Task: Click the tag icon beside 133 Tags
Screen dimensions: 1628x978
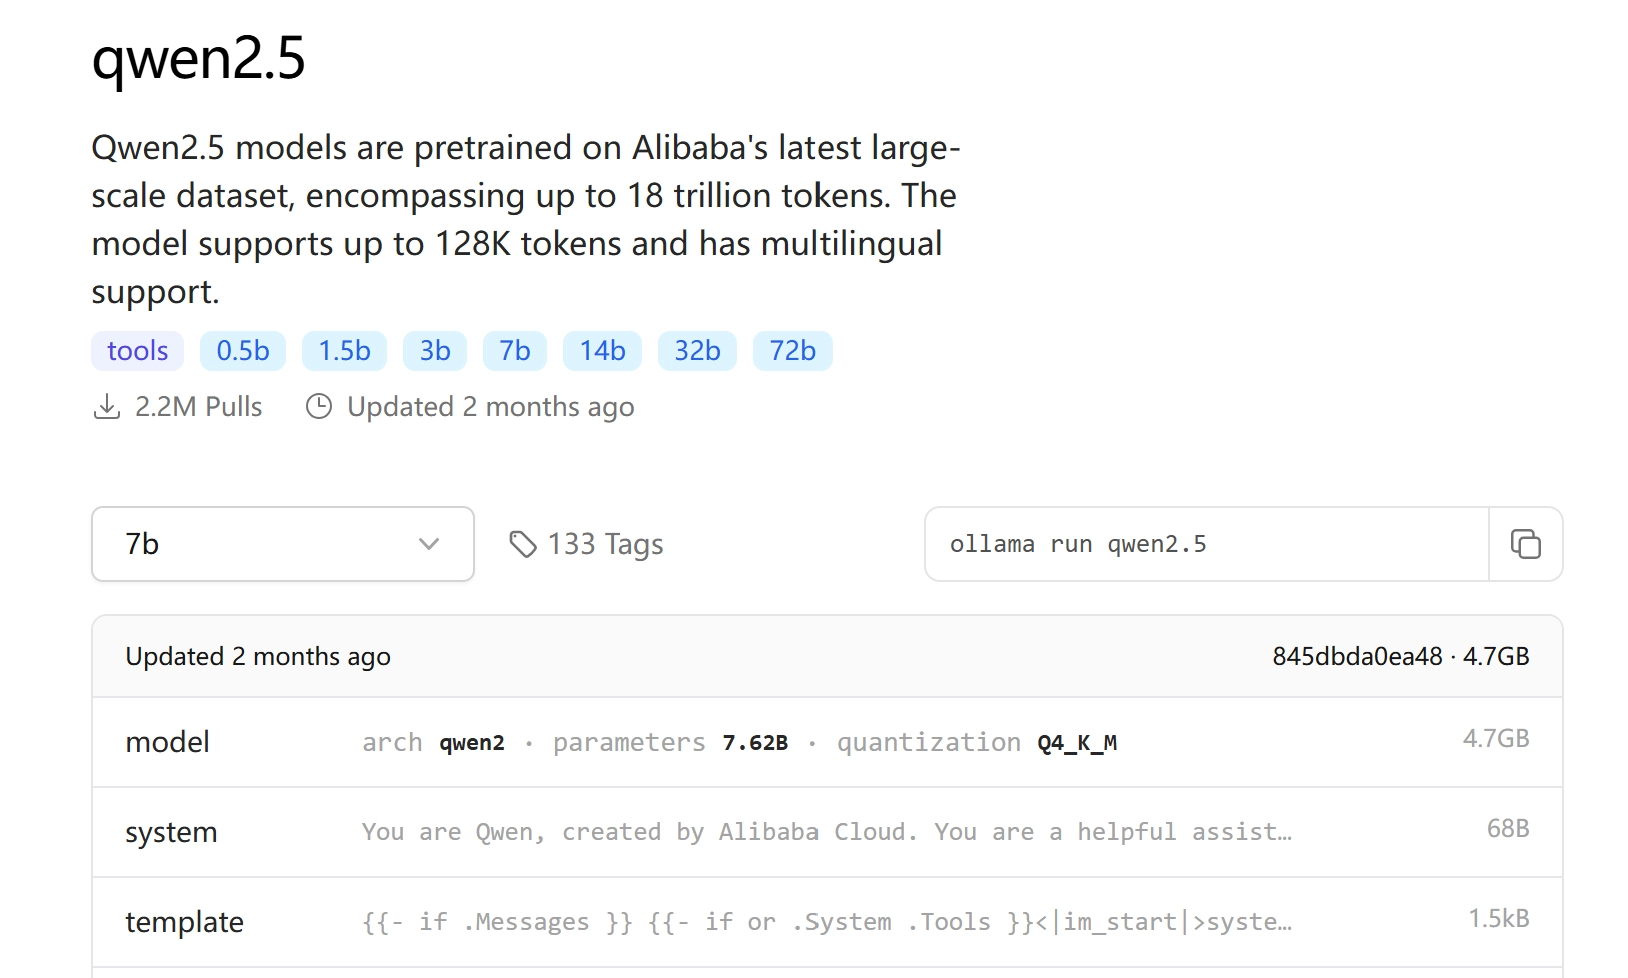Action: [522, 544]
